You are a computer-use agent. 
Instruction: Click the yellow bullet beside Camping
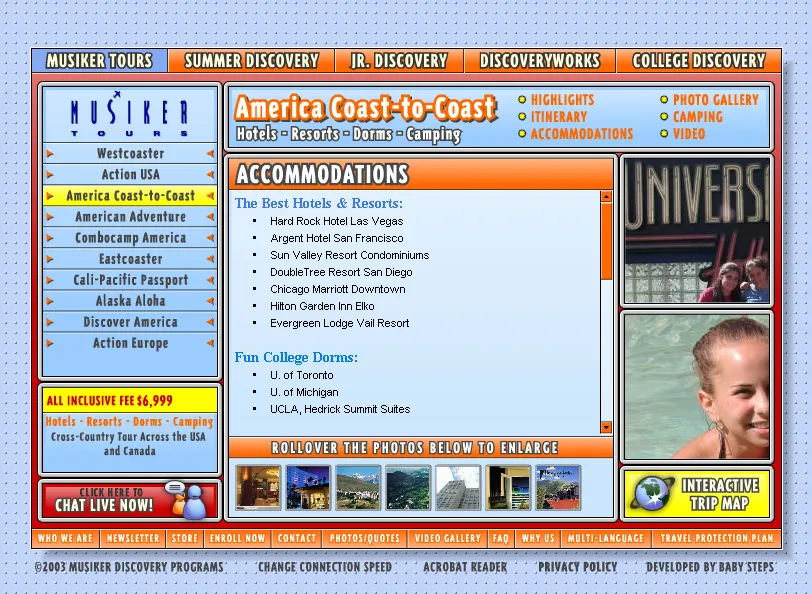coord(664,117)
